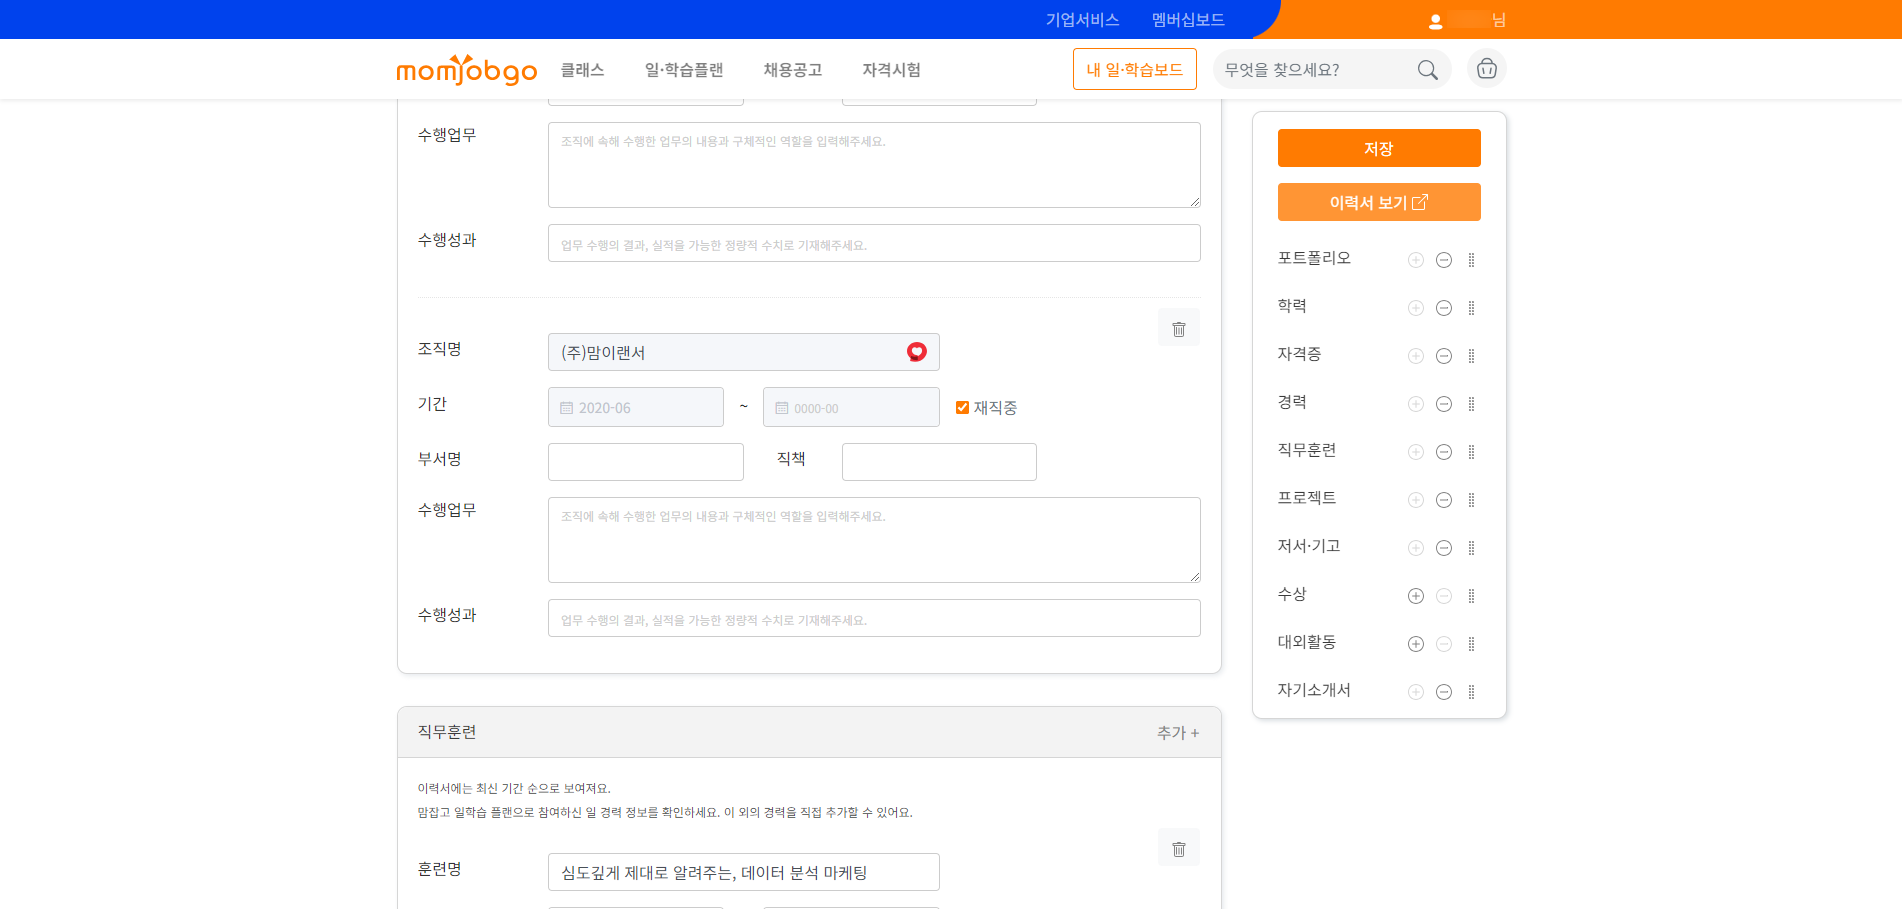Expand 직무훈련 with 추가 + button

tap(1177, 733)
